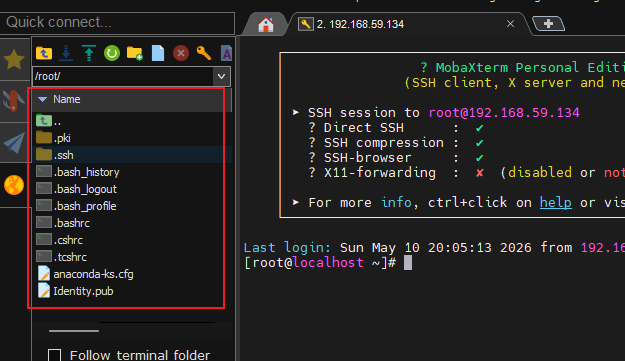Switch to the 192.168.59.134 session tab
This screenshot has width=625, height=361.
407,24
